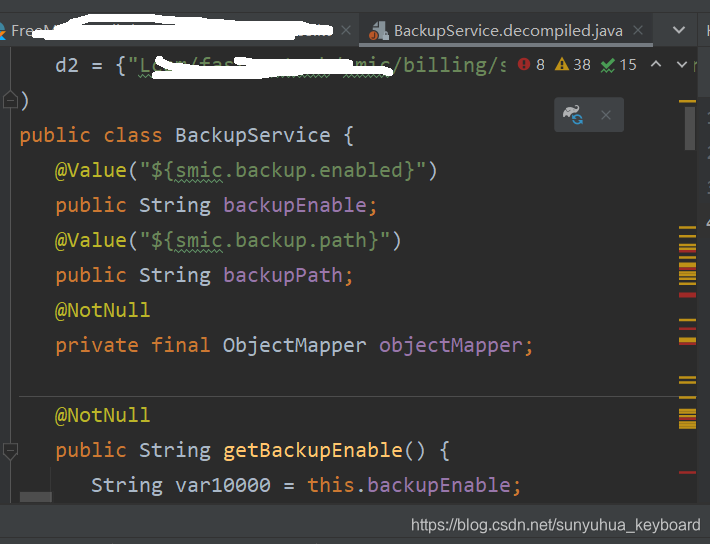This screenshot has width=710, height=544.
Task: Click the ObjectMapper type name
Action: [295, 345]
